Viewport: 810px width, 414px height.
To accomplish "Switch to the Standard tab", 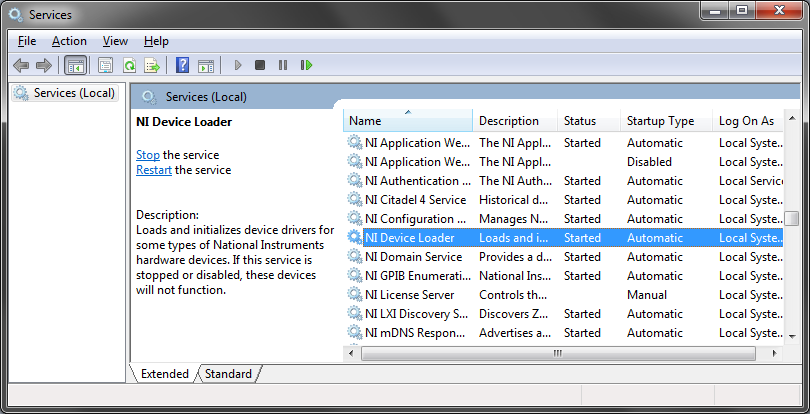I will pos(228,374).
